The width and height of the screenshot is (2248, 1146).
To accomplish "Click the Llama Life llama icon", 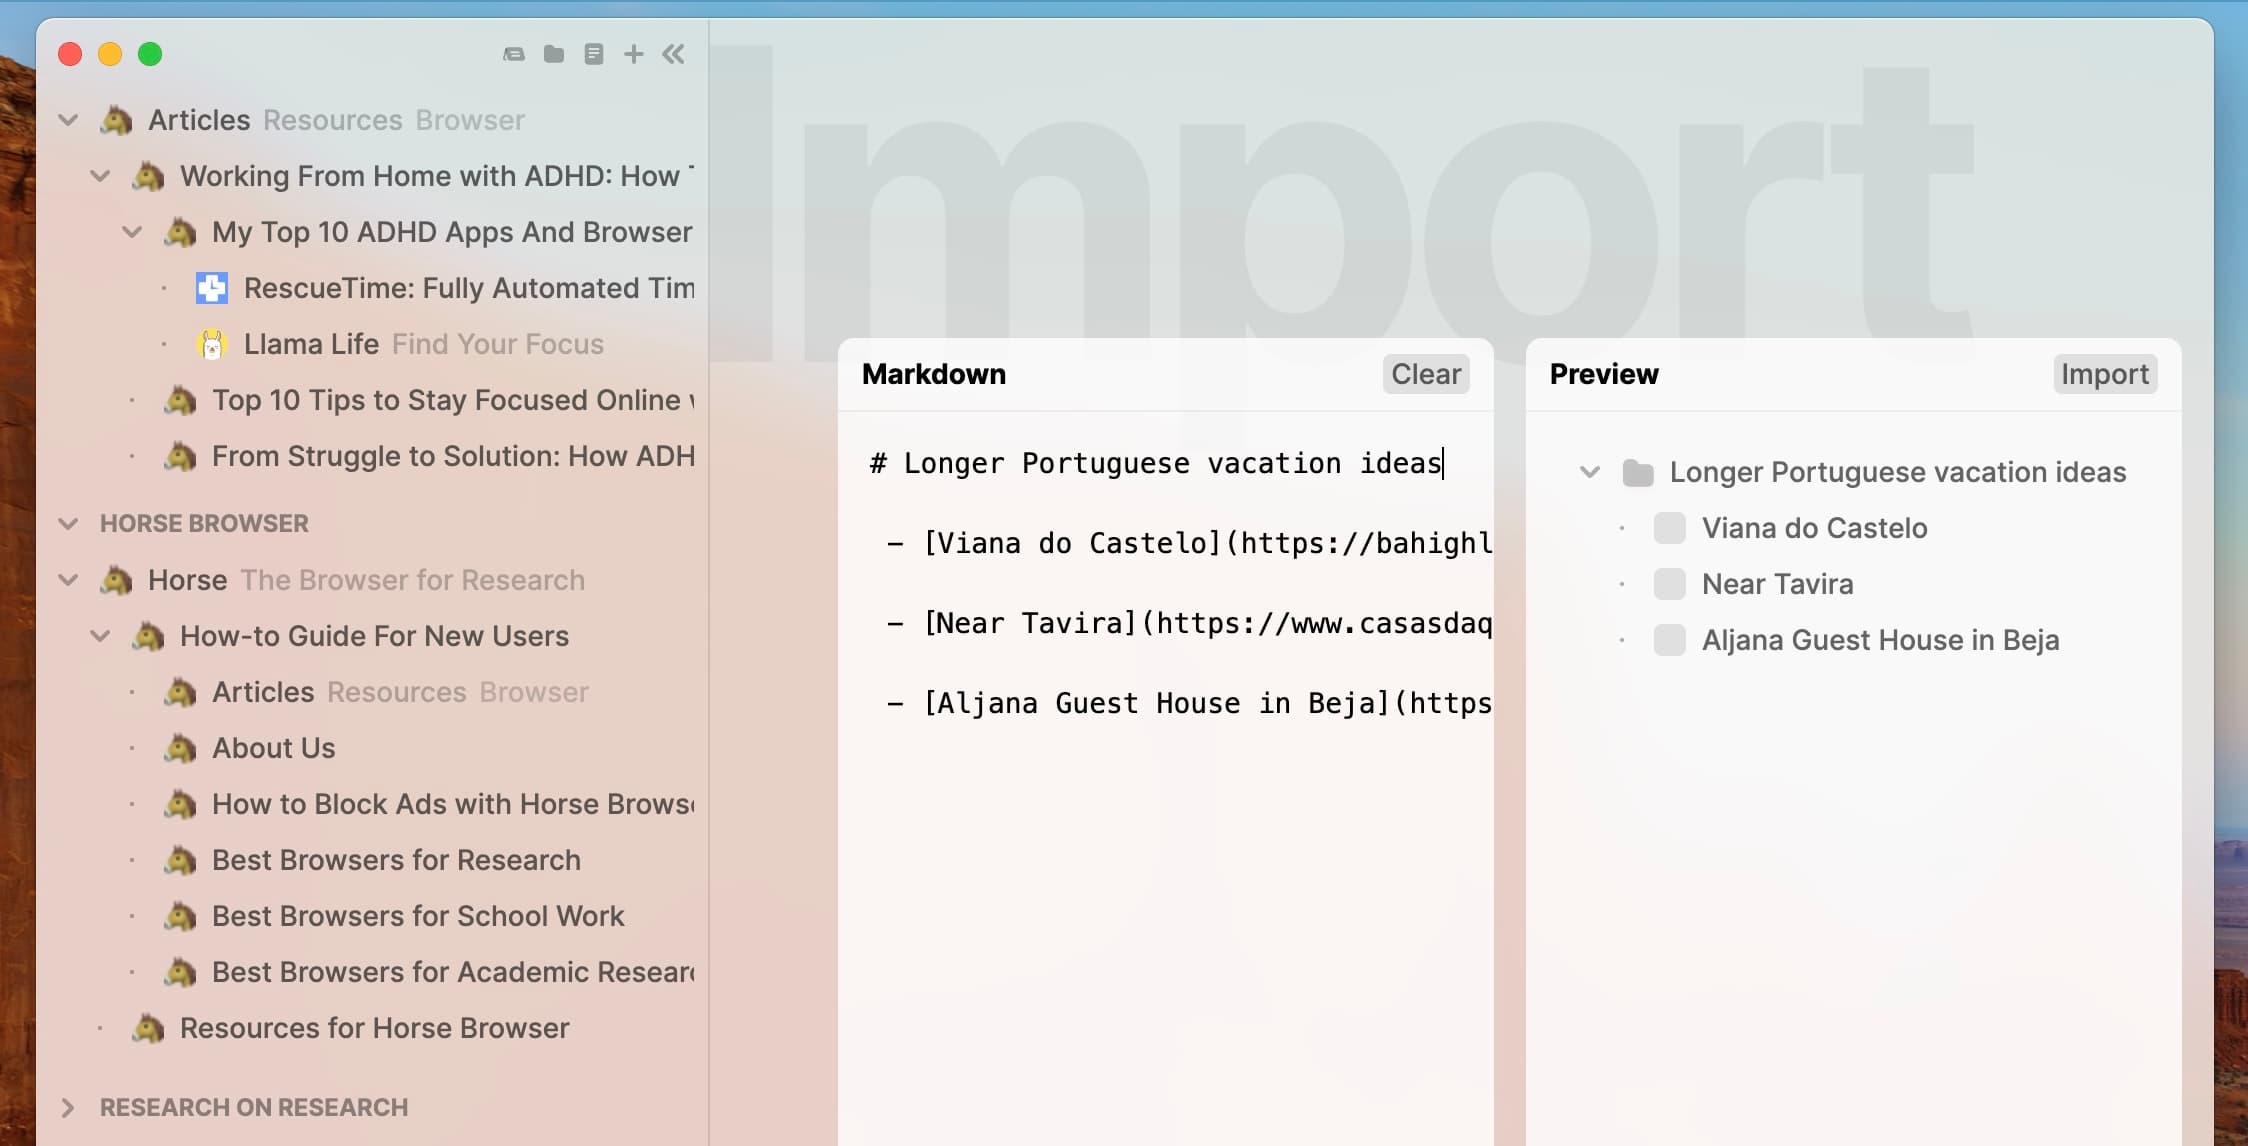I will (211, 344).
